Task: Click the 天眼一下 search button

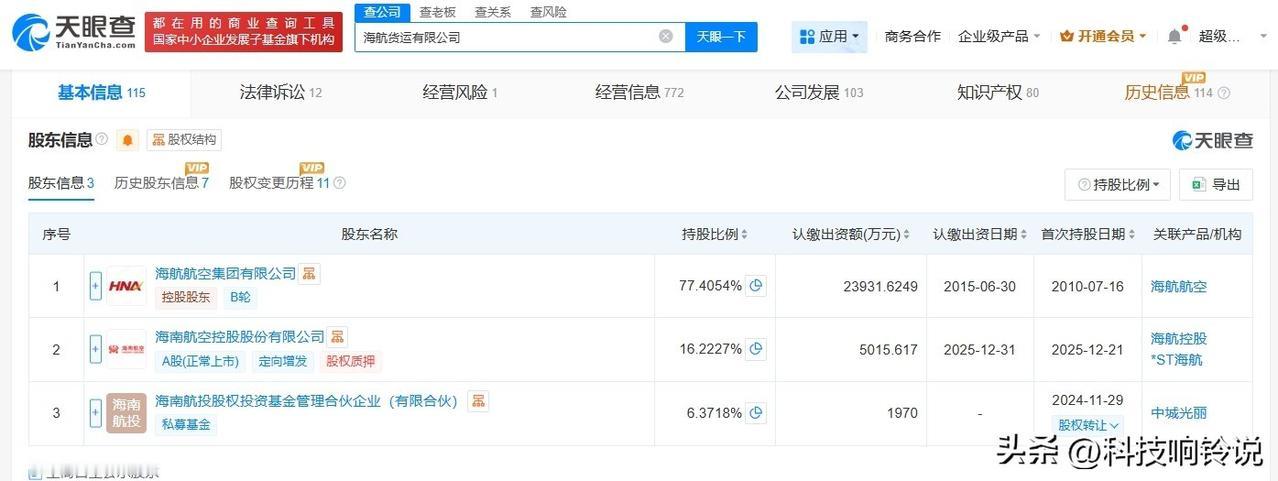Action: tap(721, 37)
